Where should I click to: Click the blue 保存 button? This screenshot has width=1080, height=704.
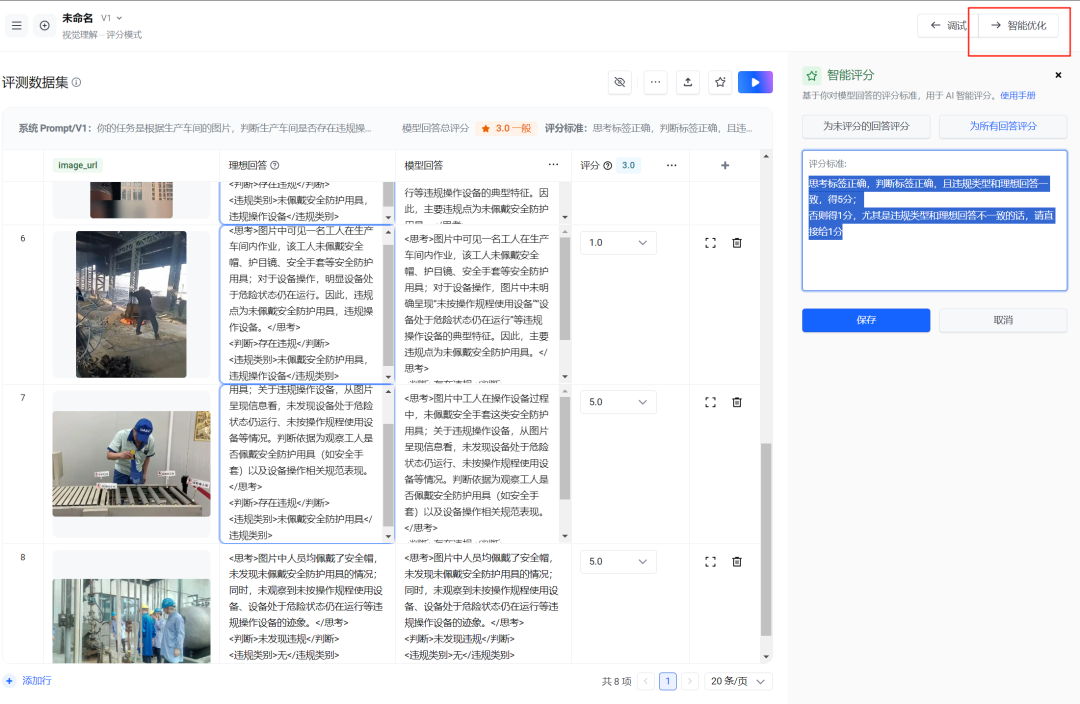click(x=866, y=320)
